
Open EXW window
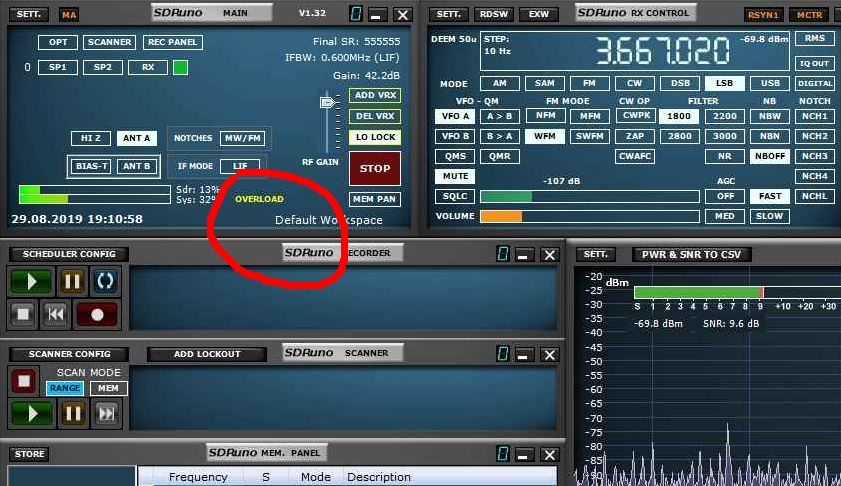(538, 14)
